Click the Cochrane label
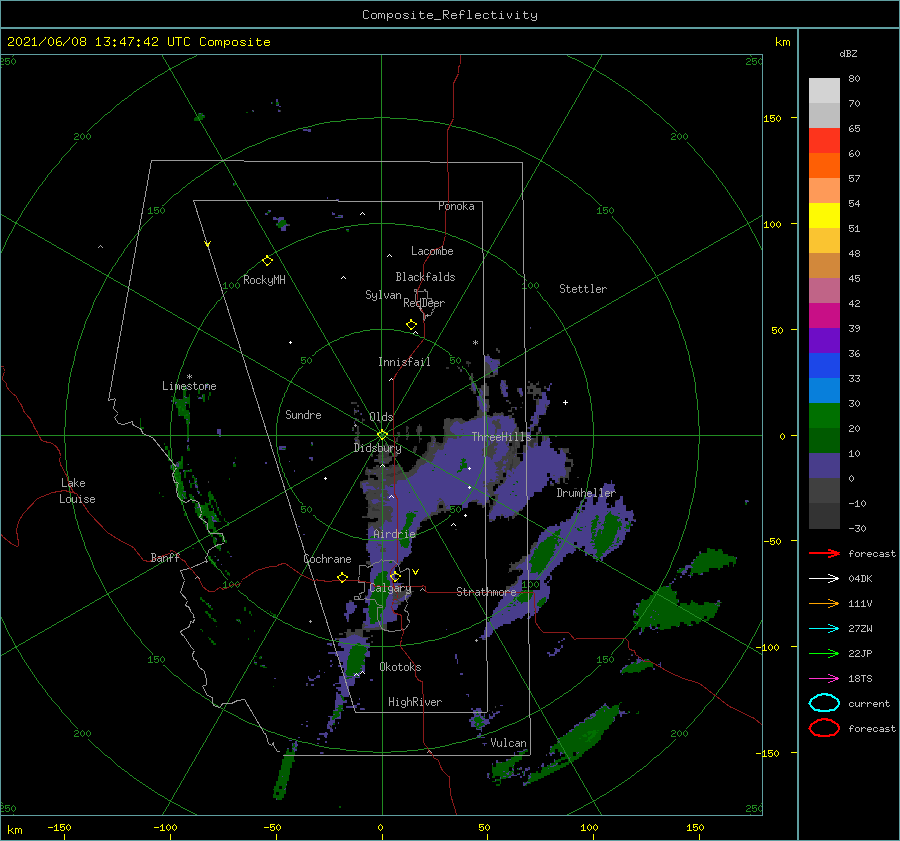 327,559
